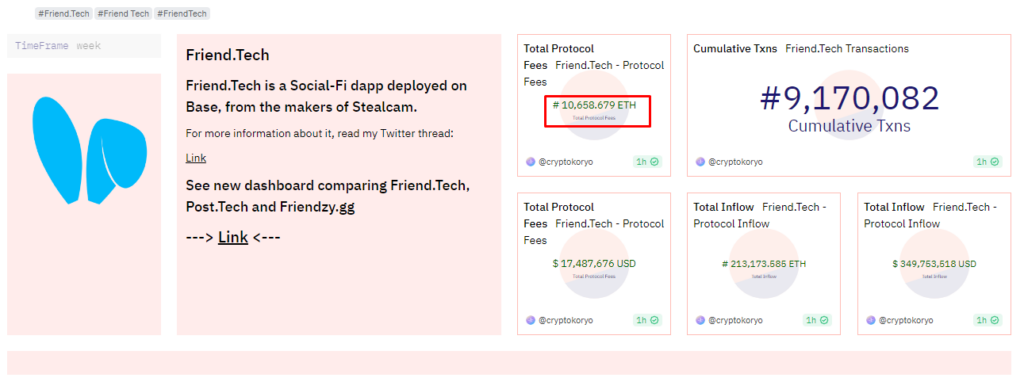Click Total Inflow title on ETH card
Image resolution: width=1024 pixels, height=389 pixels.
pos(724,207)
